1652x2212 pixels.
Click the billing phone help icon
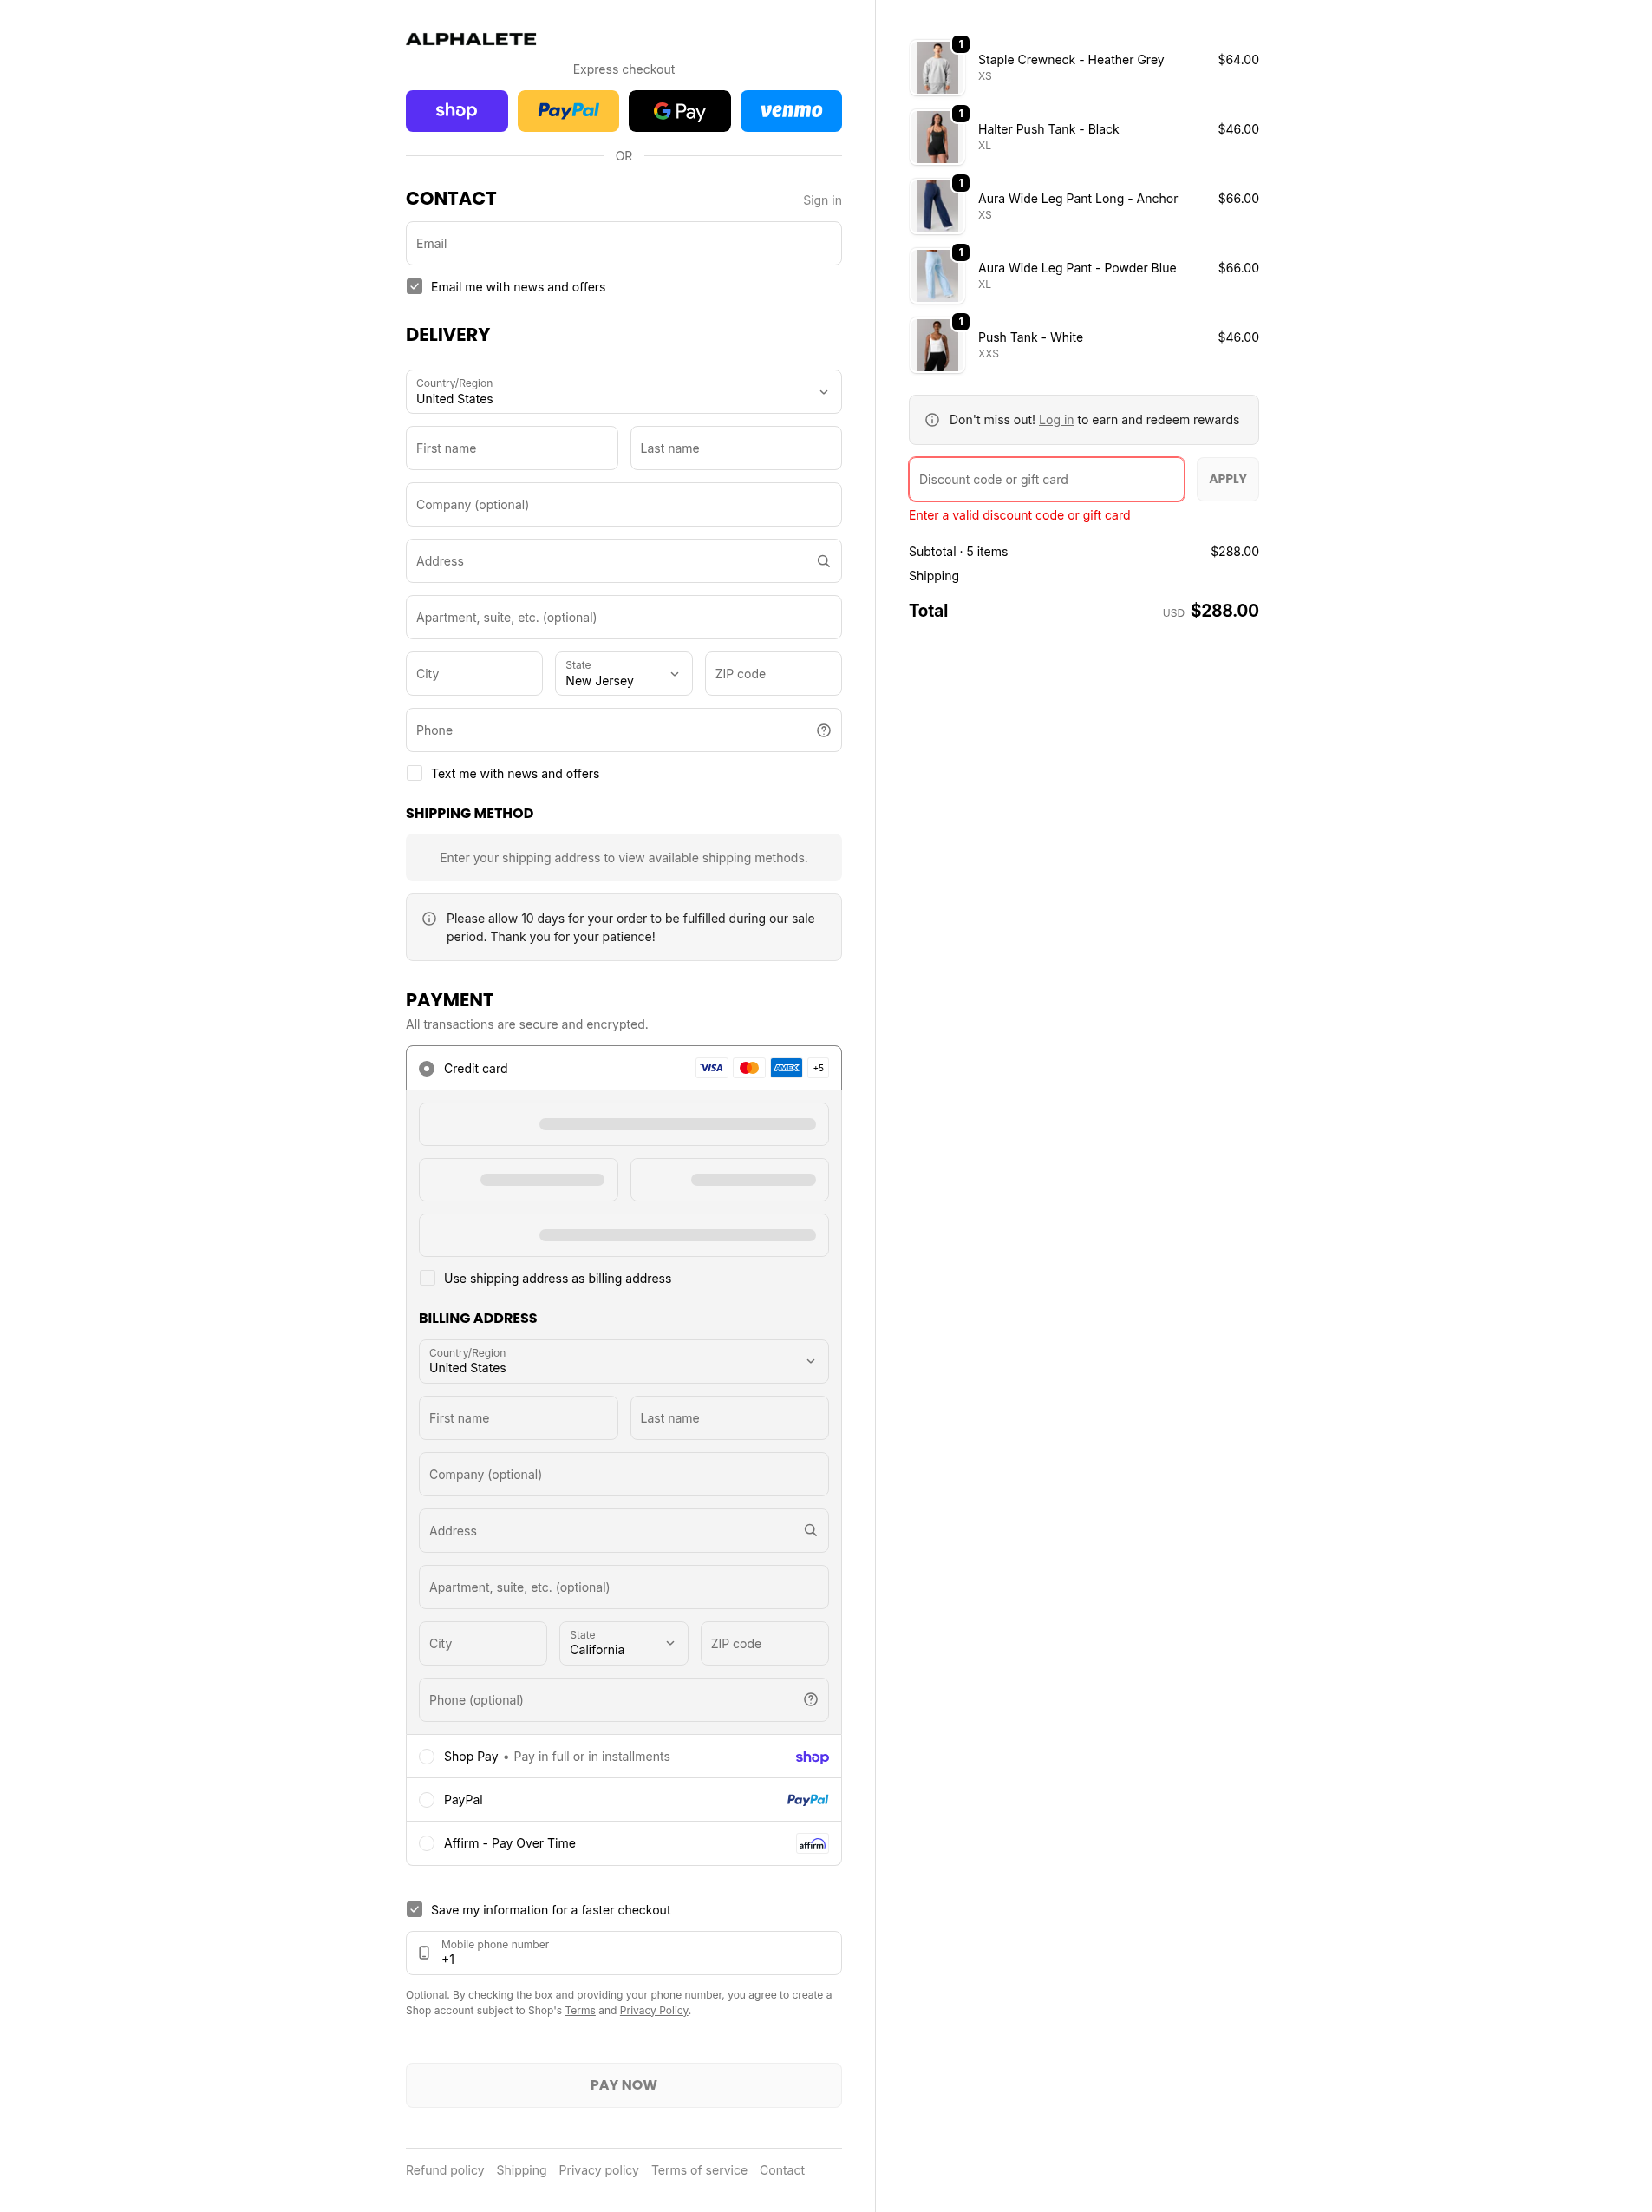[x=810, y=1700]
